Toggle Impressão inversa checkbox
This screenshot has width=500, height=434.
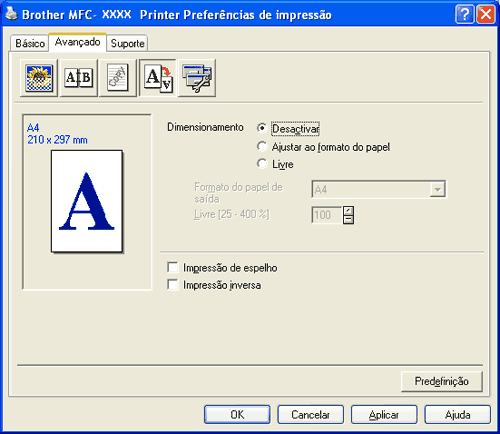[x=173, y=285]
